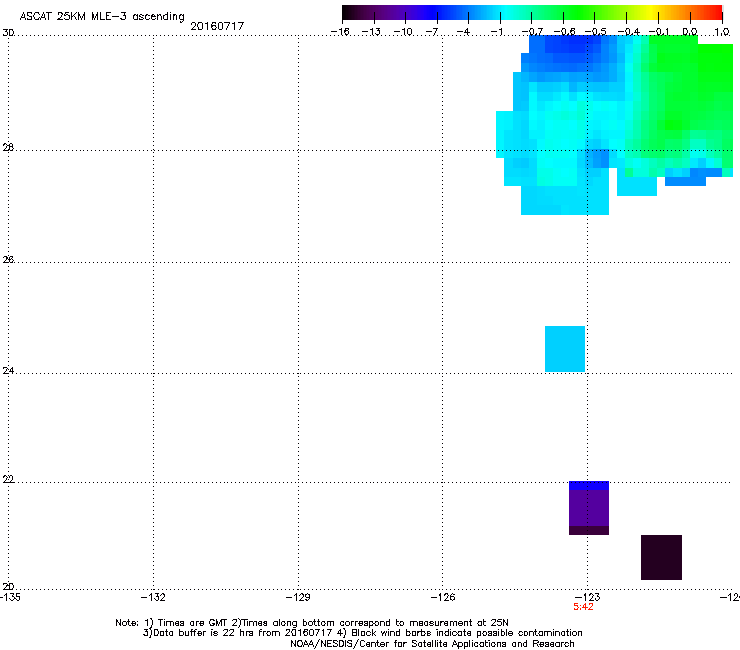The width and height of the screenshot is (740, 650).
Task: Click the color scale label '0.0'
Action: click(x=690, y=32)
